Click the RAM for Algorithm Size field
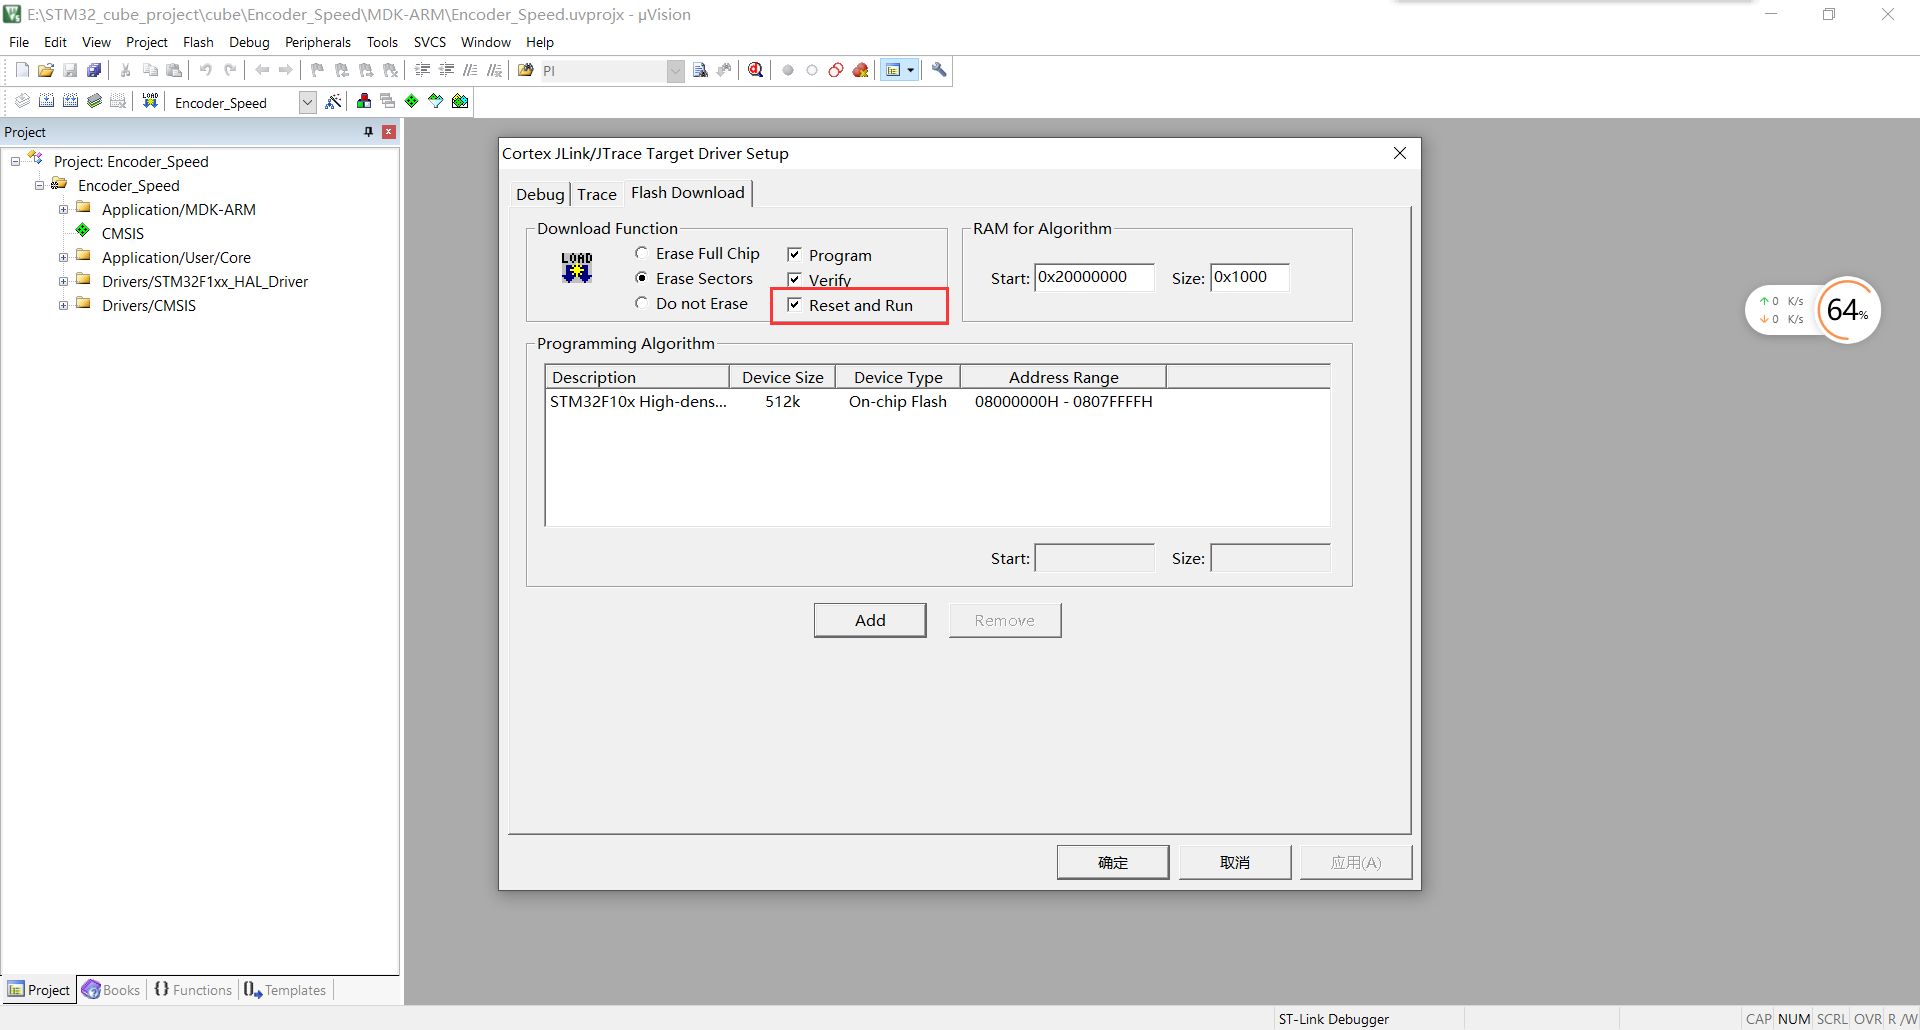 pos(1250,277)
